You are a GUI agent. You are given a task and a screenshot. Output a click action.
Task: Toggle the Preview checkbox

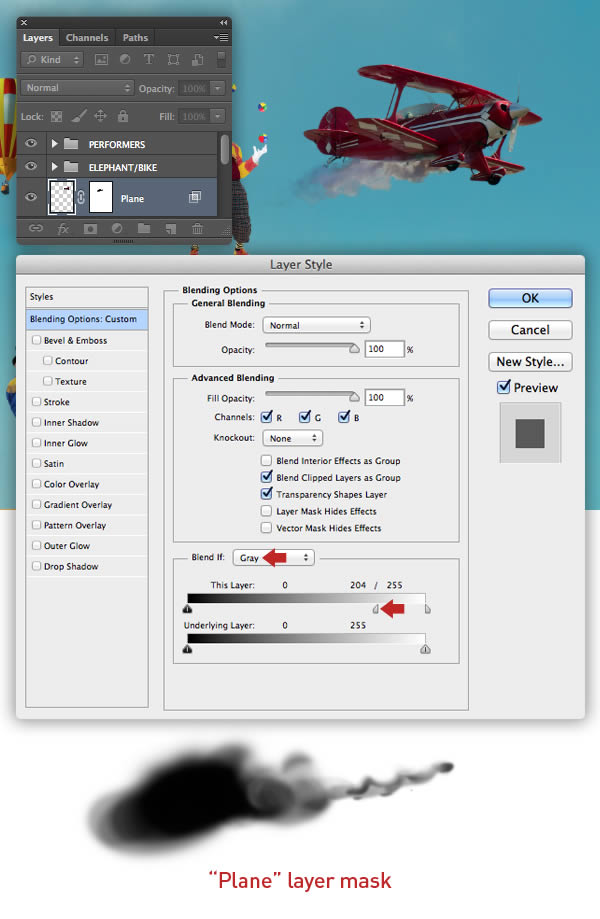[x=503, y=387]
